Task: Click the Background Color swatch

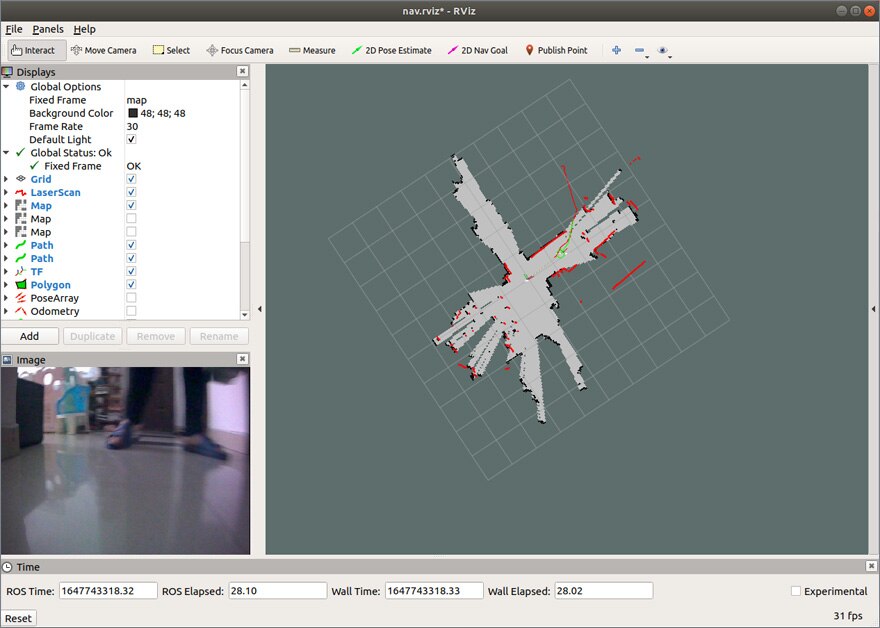Action: point(132,113)
